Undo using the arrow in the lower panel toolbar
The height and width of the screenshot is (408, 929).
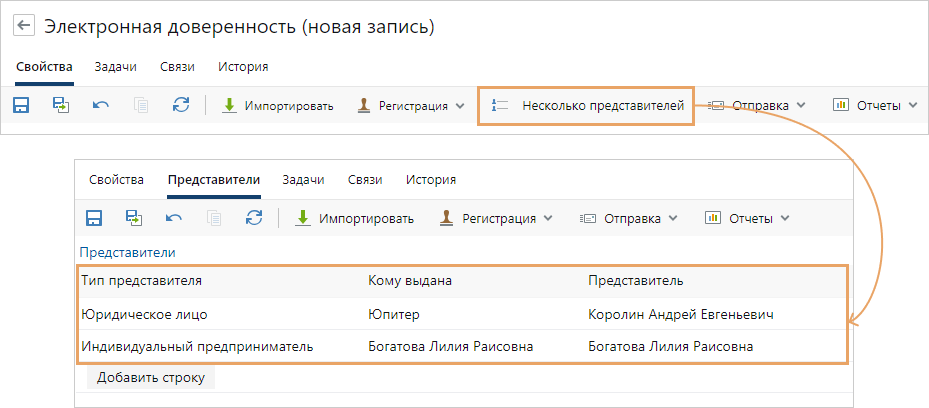tap(174, 218)
